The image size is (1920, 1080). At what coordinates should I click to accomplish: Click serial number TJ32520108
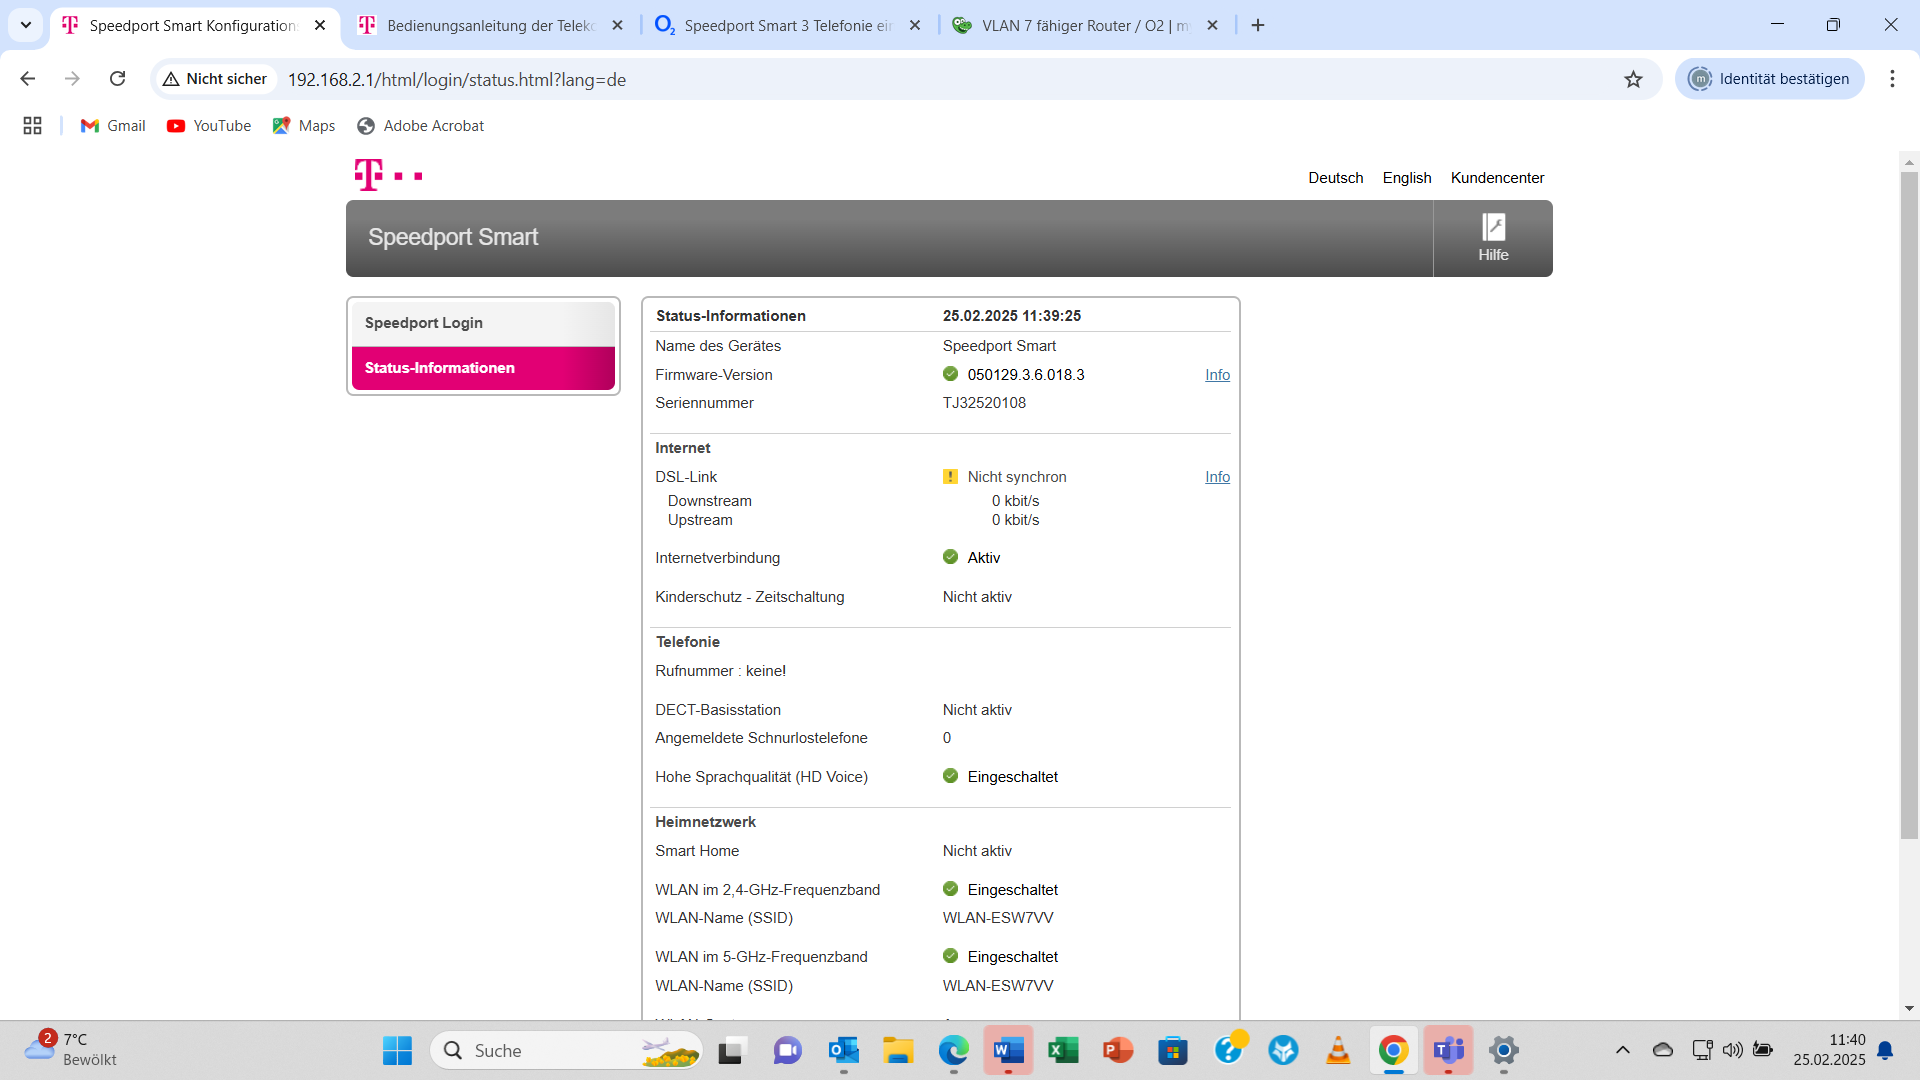984,403
